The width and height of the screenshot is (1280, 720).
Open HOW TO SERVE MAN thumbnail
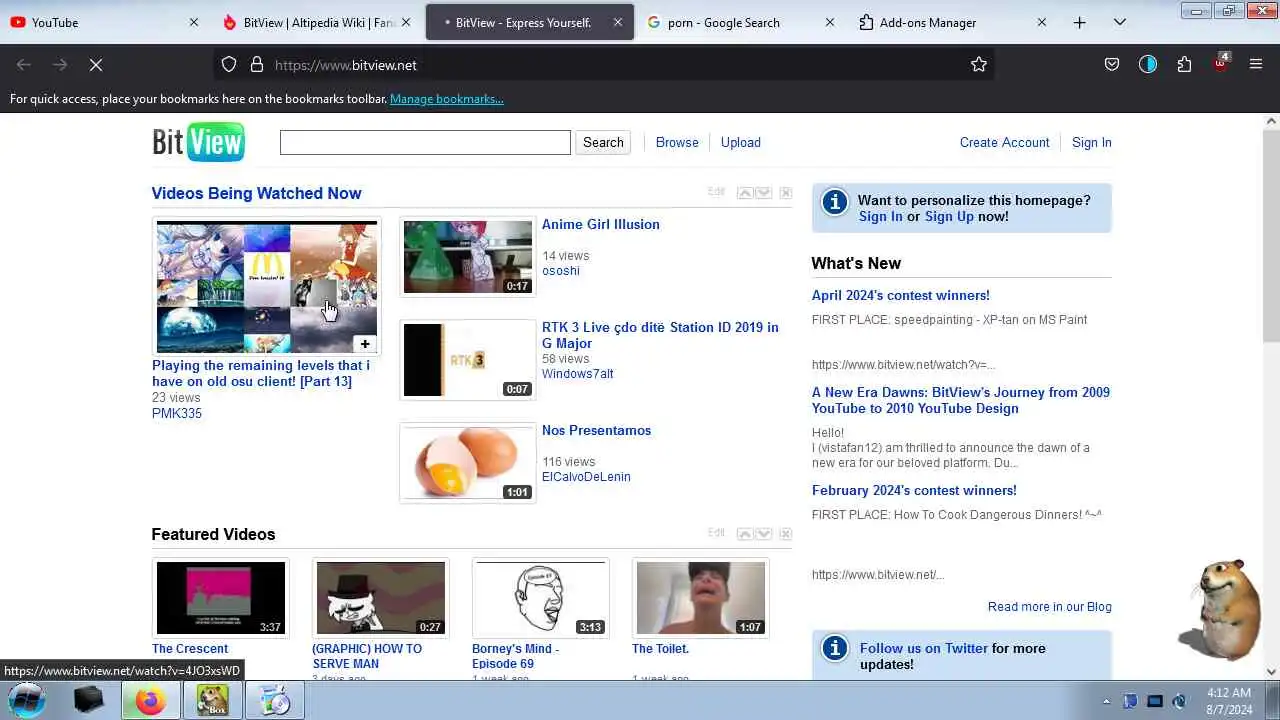coord(381,598)
